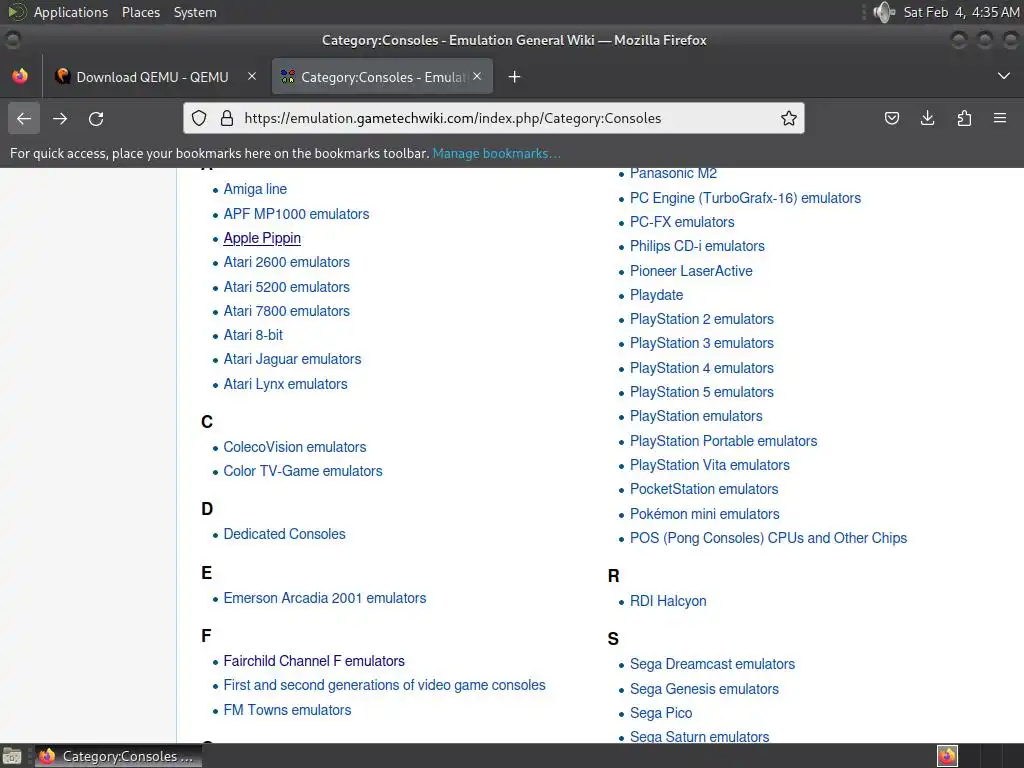Open Atari 5200 emulators link
Image resolution: width=1024 pixels, height=768 pixels.
pyautogui.click(x=286, y=287)
